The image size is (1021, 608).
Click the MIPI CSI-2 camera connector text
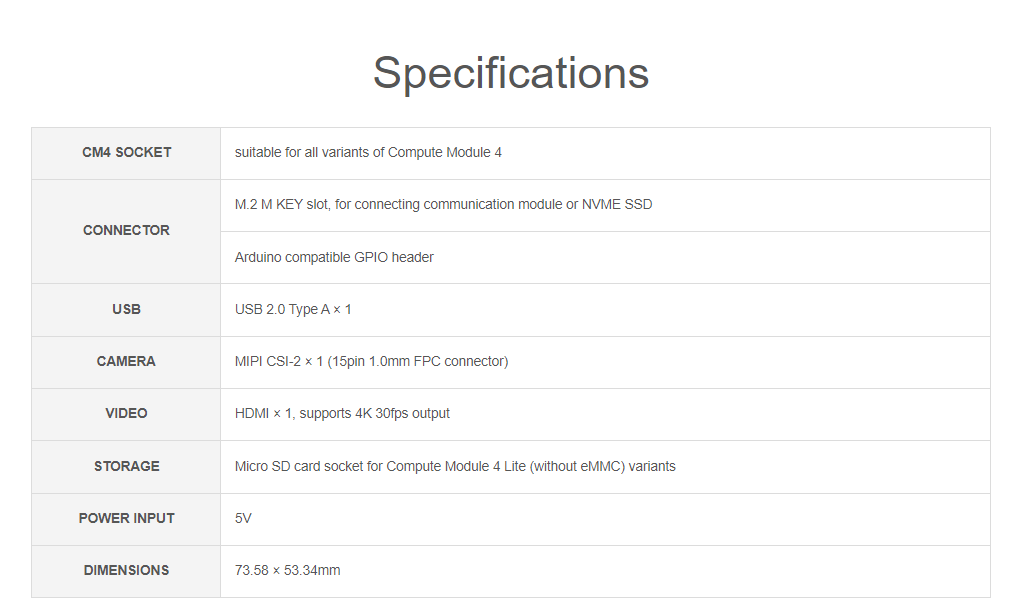[x=371, y=361]
